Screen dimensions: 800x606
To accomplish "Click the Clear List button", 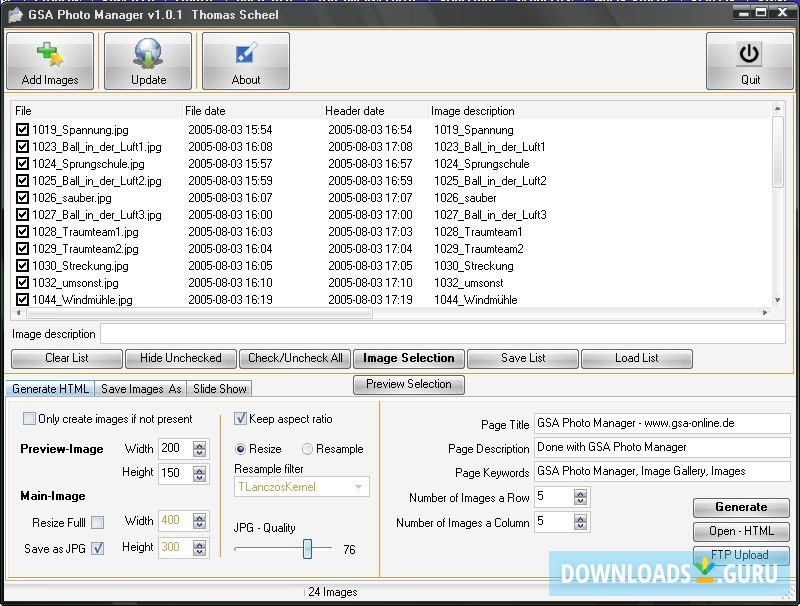I will point(67,358).
